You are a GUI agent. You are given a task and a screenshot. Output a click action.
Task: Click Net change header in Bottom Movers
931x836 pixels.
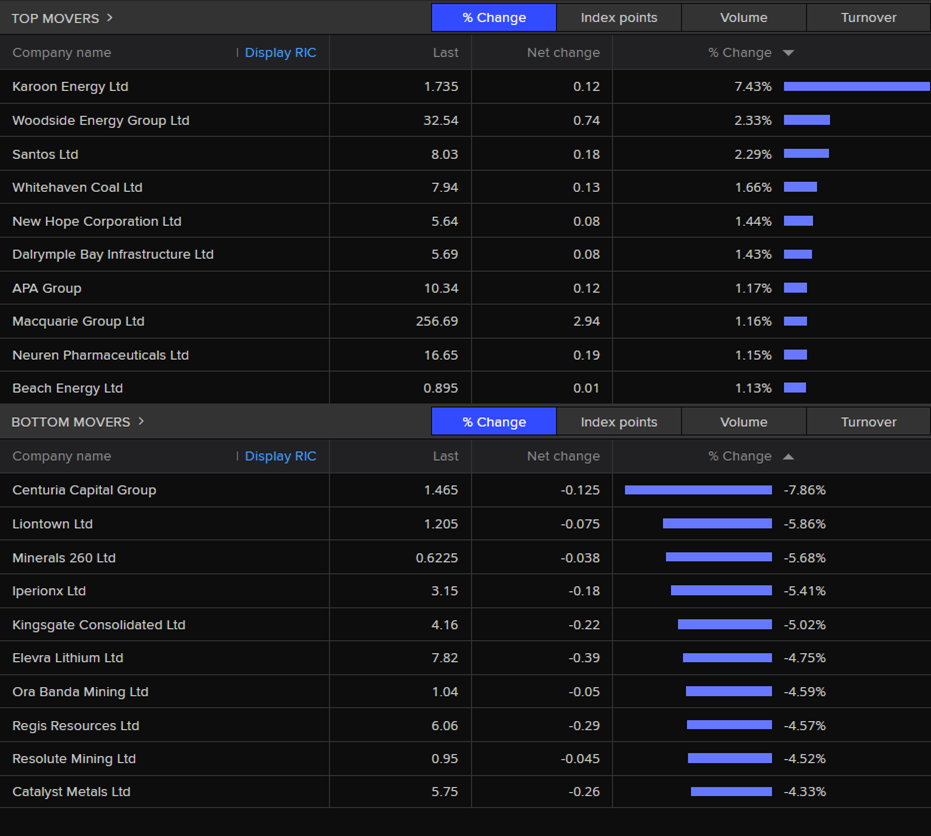(x=563, y=457)
